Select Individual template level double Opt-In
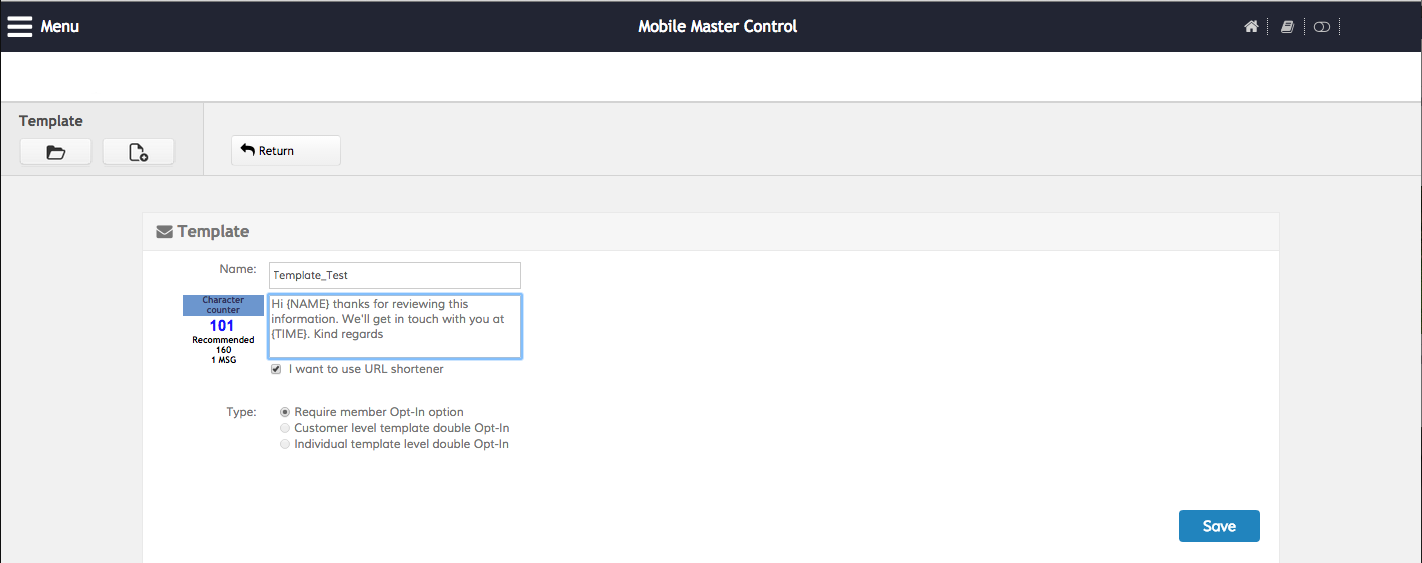1422x563 pixels. pyautogui.click(x=285, y=444)
